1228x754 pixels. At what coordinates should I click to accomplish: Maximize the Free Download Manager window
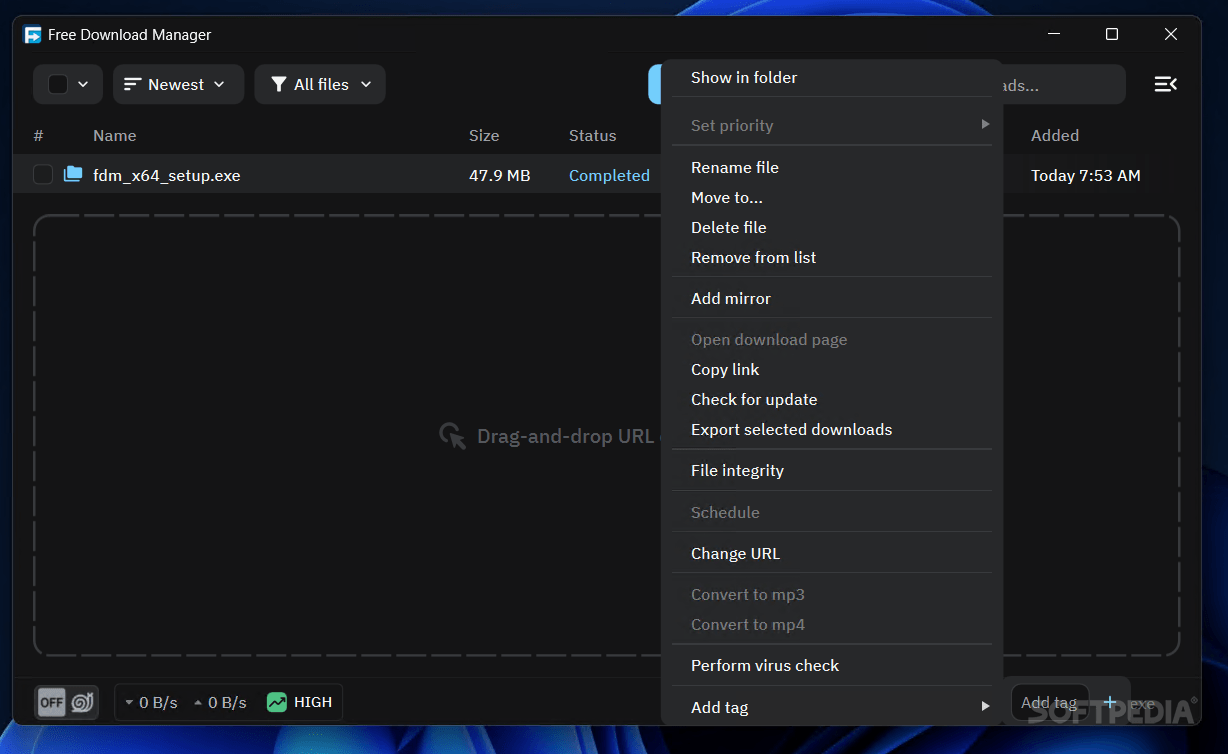[x=1111, y=34]
